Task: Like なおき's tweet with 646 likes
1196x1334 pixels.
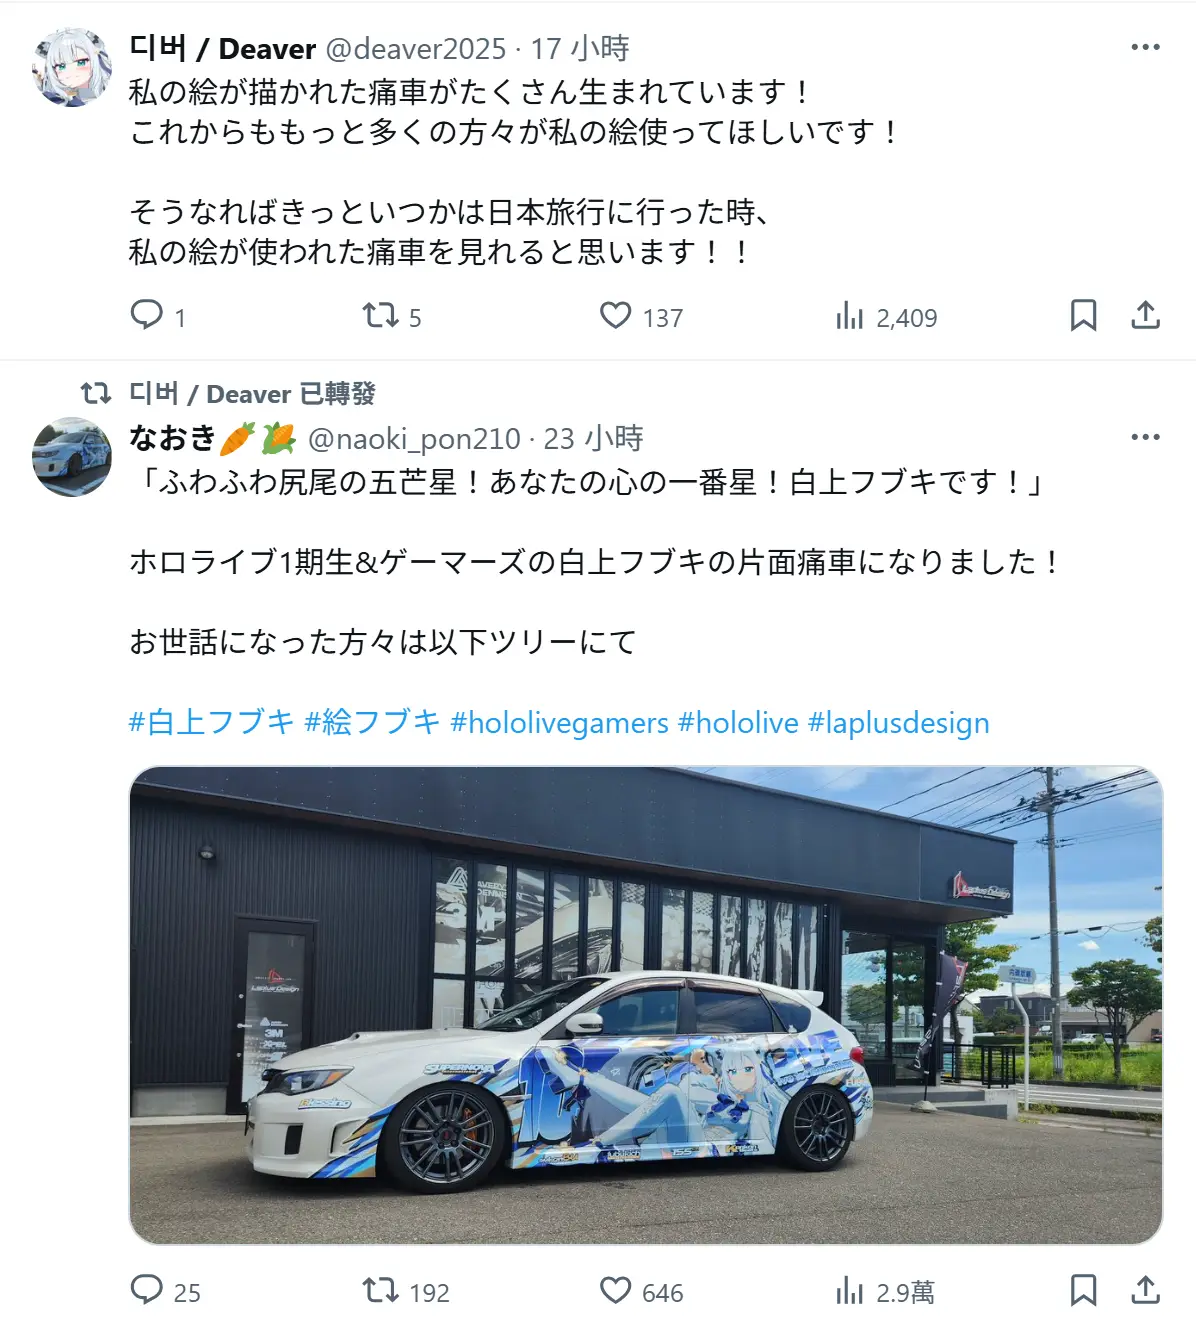Action: 615,1290
